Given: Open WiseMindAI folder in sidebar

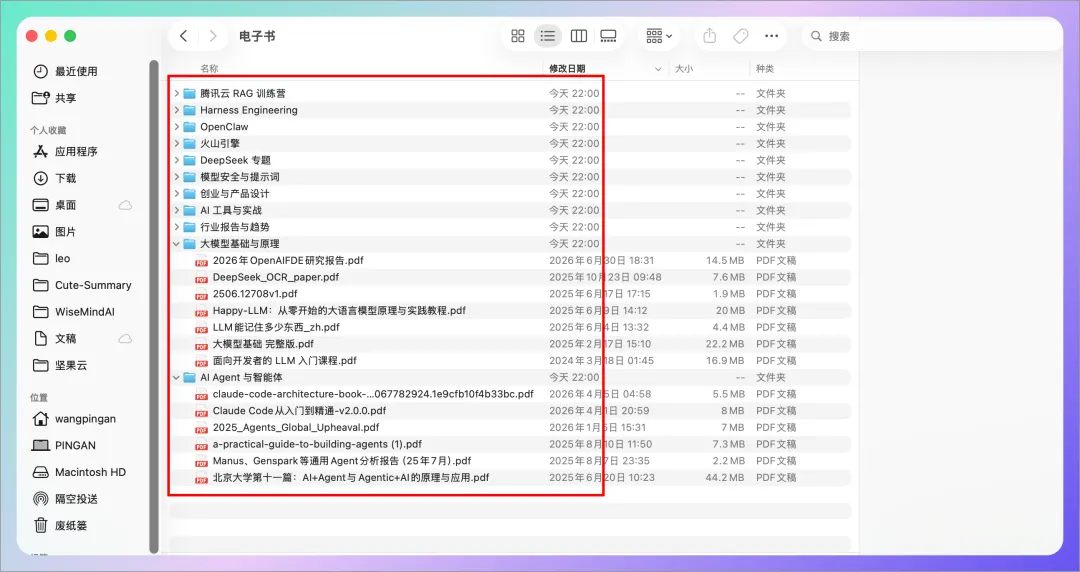Looking at the screenshot, I should [x=85, y=312].
